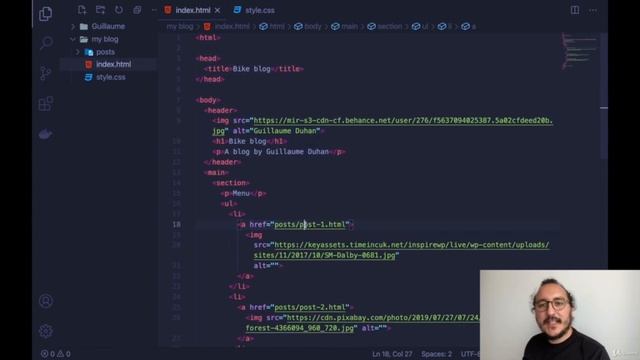The image size is (640, 360).
Task: Click the errors and warnings status indicator
Action: point(56,354)
